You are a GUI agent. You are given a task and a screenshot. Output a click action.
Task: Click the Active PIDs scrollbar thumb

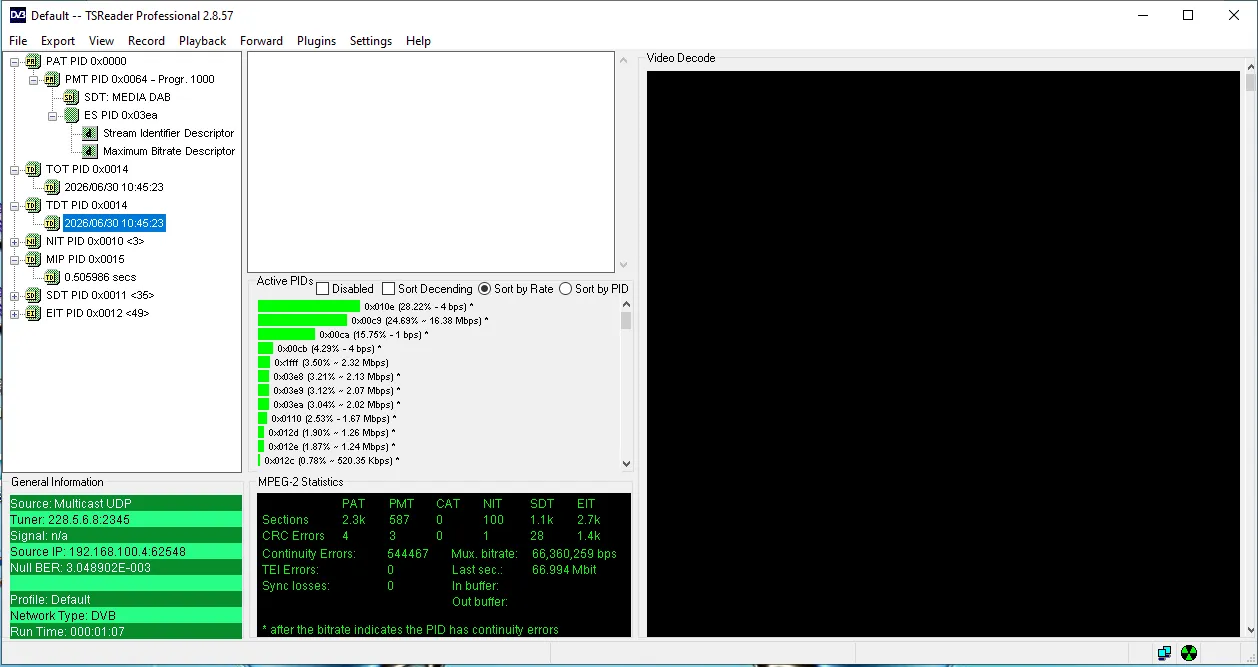[626, 320]
